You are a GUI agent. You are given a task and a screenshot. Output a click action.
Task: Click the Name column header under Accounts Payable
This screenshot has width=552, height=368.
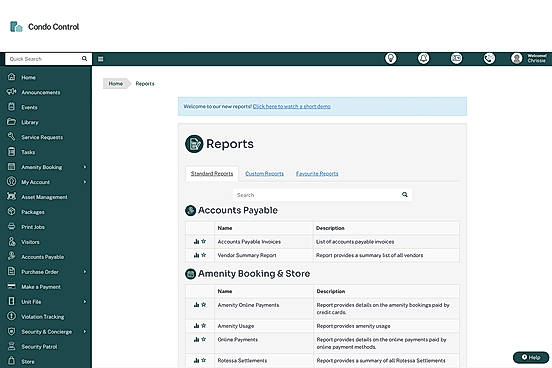click(225, 228)
